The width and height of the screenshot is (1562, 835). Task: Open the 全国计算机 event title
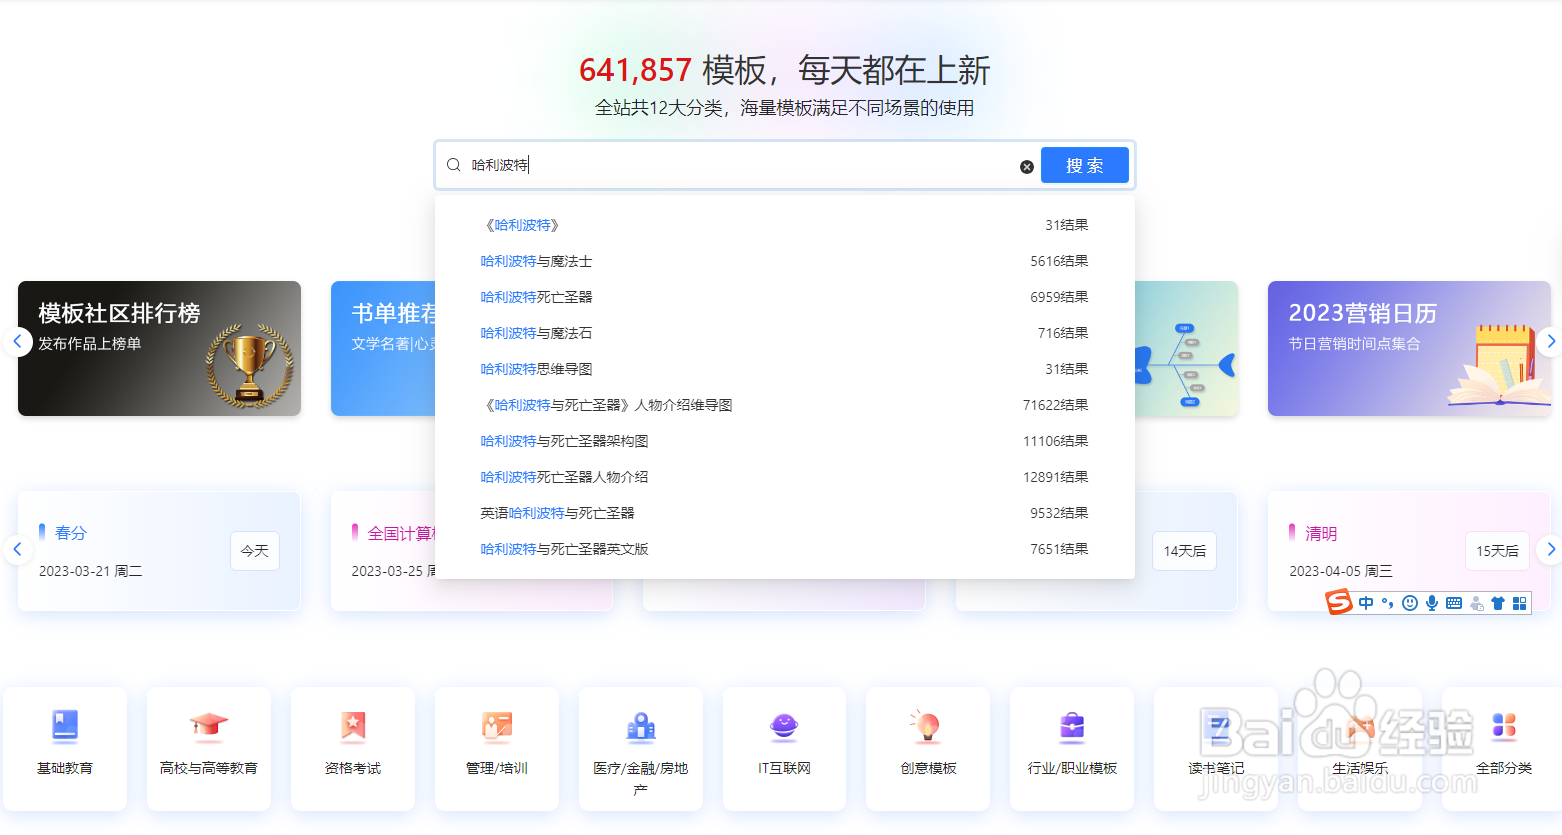401,533
